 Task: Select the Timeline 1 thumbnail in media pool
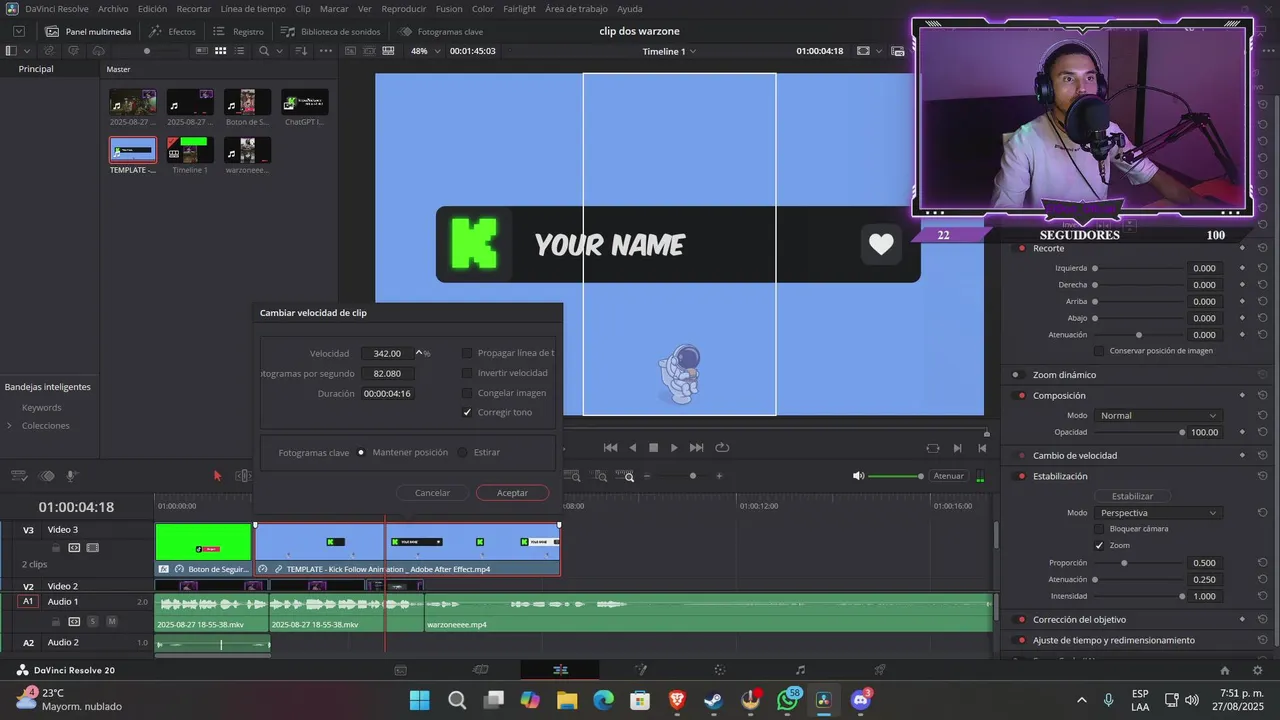pos(190,150)
